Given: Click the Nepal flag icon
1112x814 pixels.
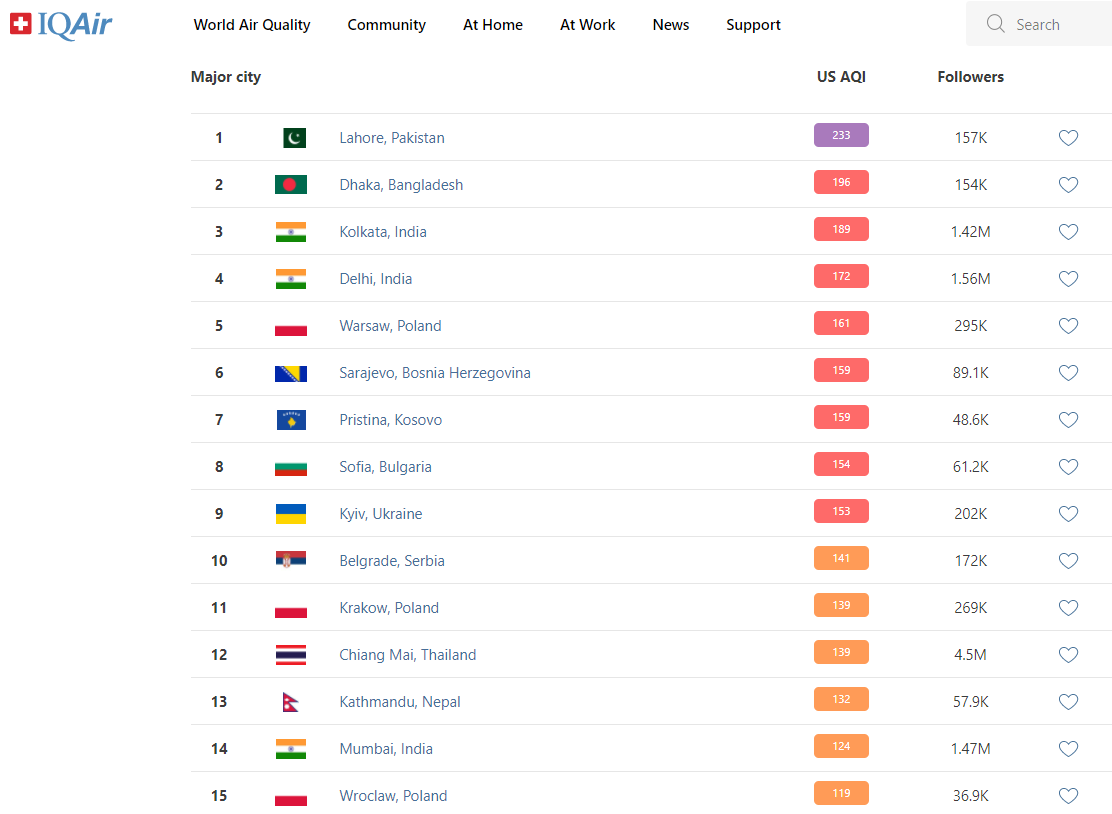Looking at the screenshot, I should point(290,702).
